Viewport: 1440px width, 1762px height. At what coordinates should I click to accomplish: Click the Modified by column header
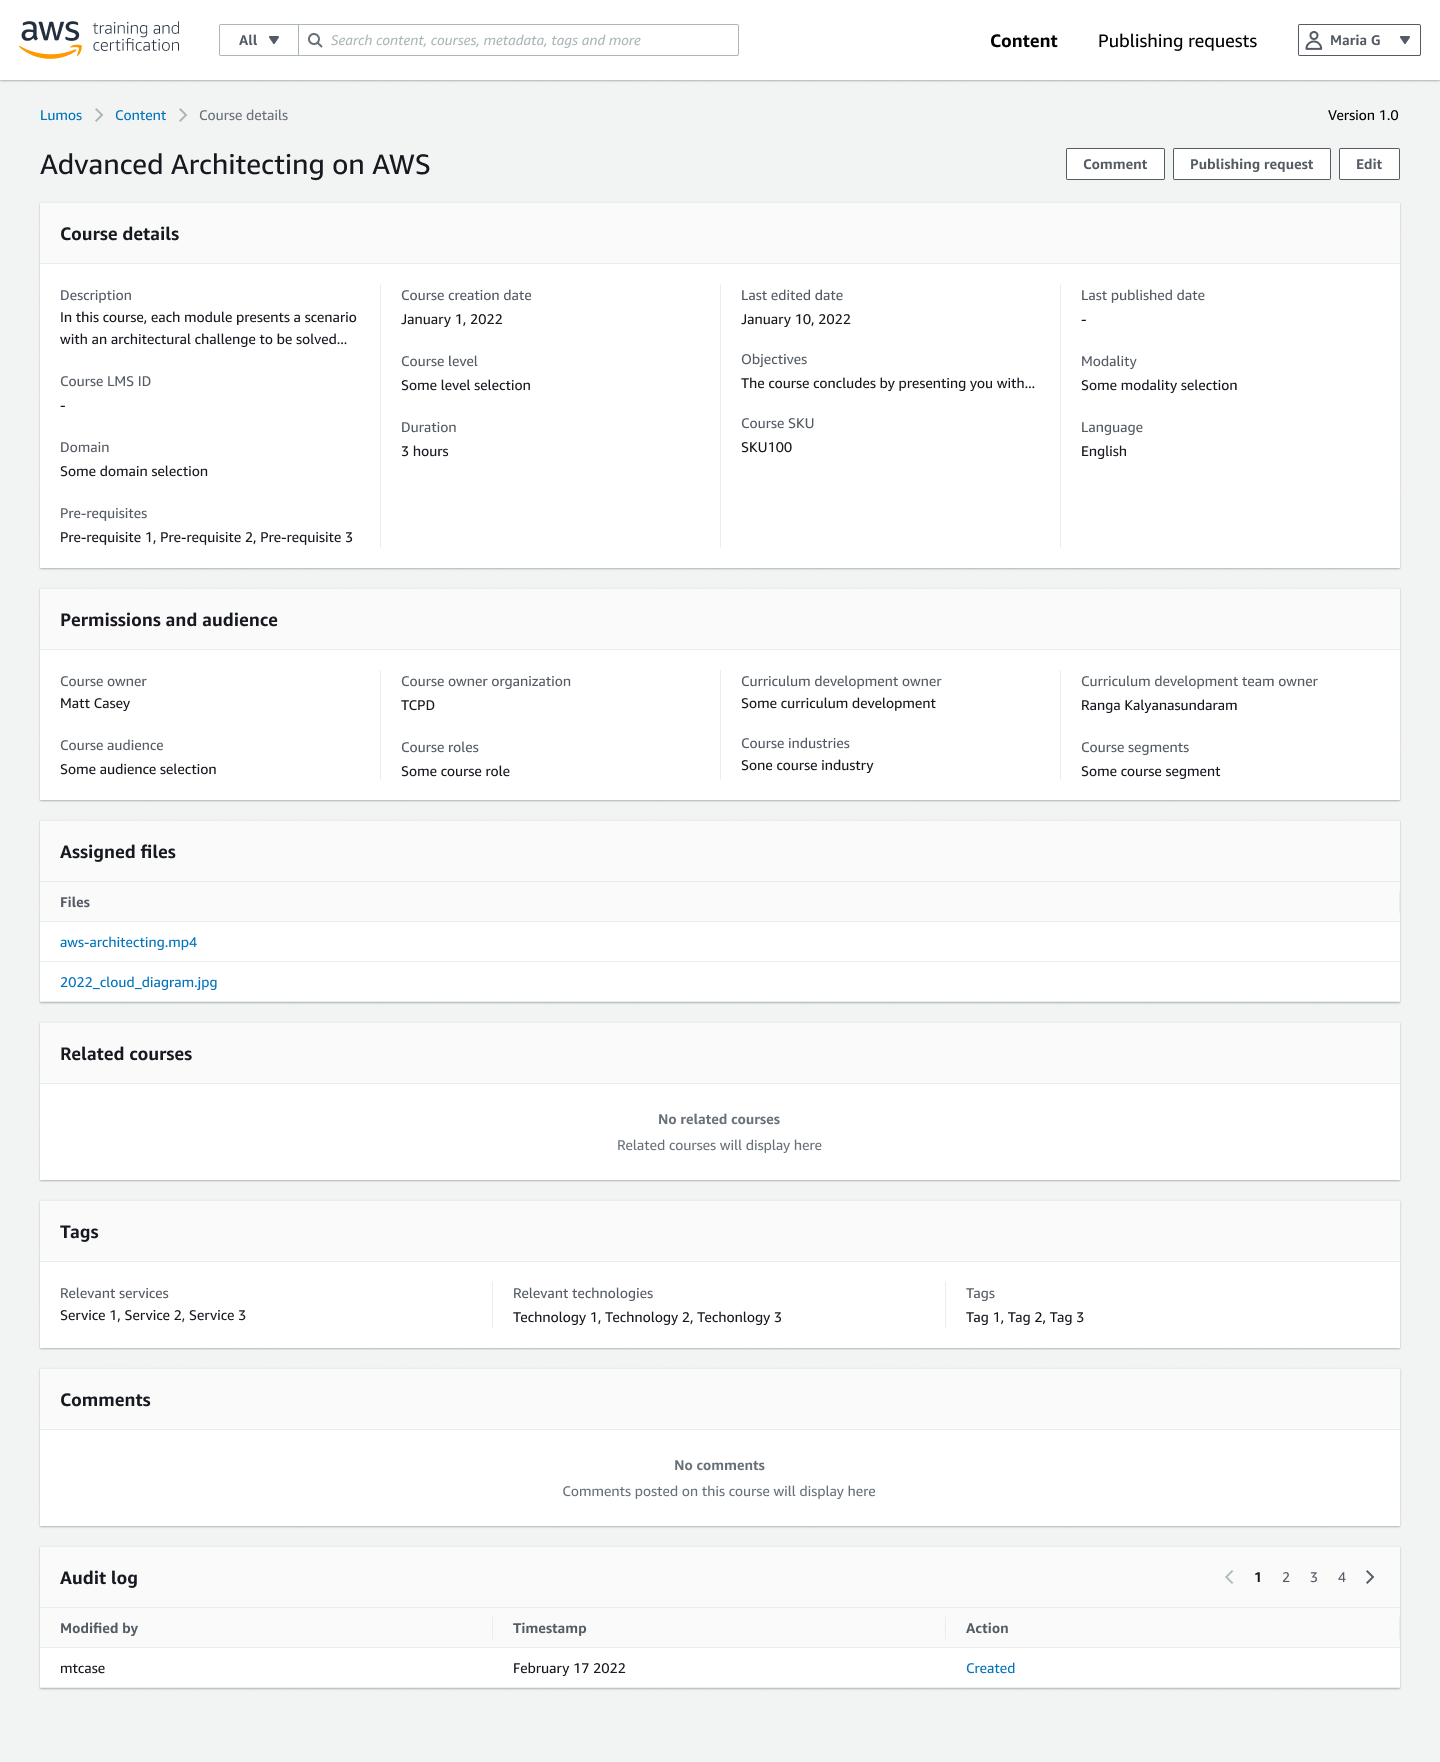pyautogui.click(x=99, y=1628)
